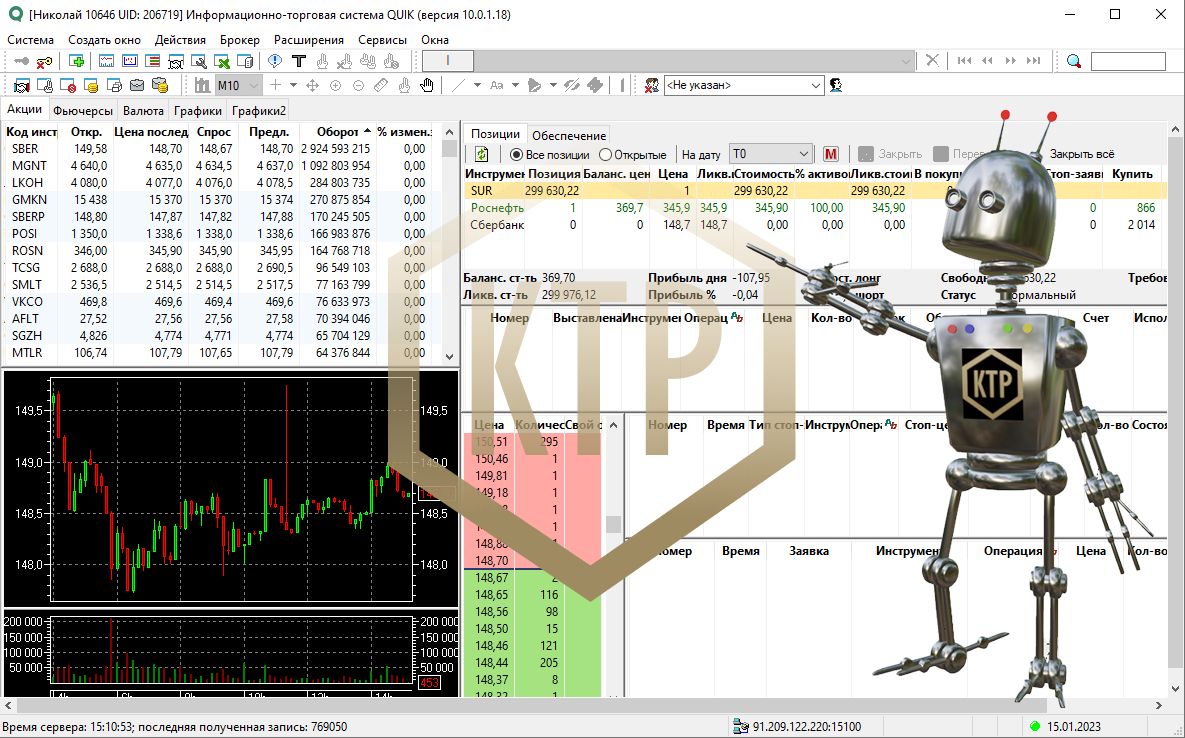Open the '<Не указан>' client code dropdown
The width and height of the screenshot is (1185, 738).
pyautogui.click(x=815, y=85)
